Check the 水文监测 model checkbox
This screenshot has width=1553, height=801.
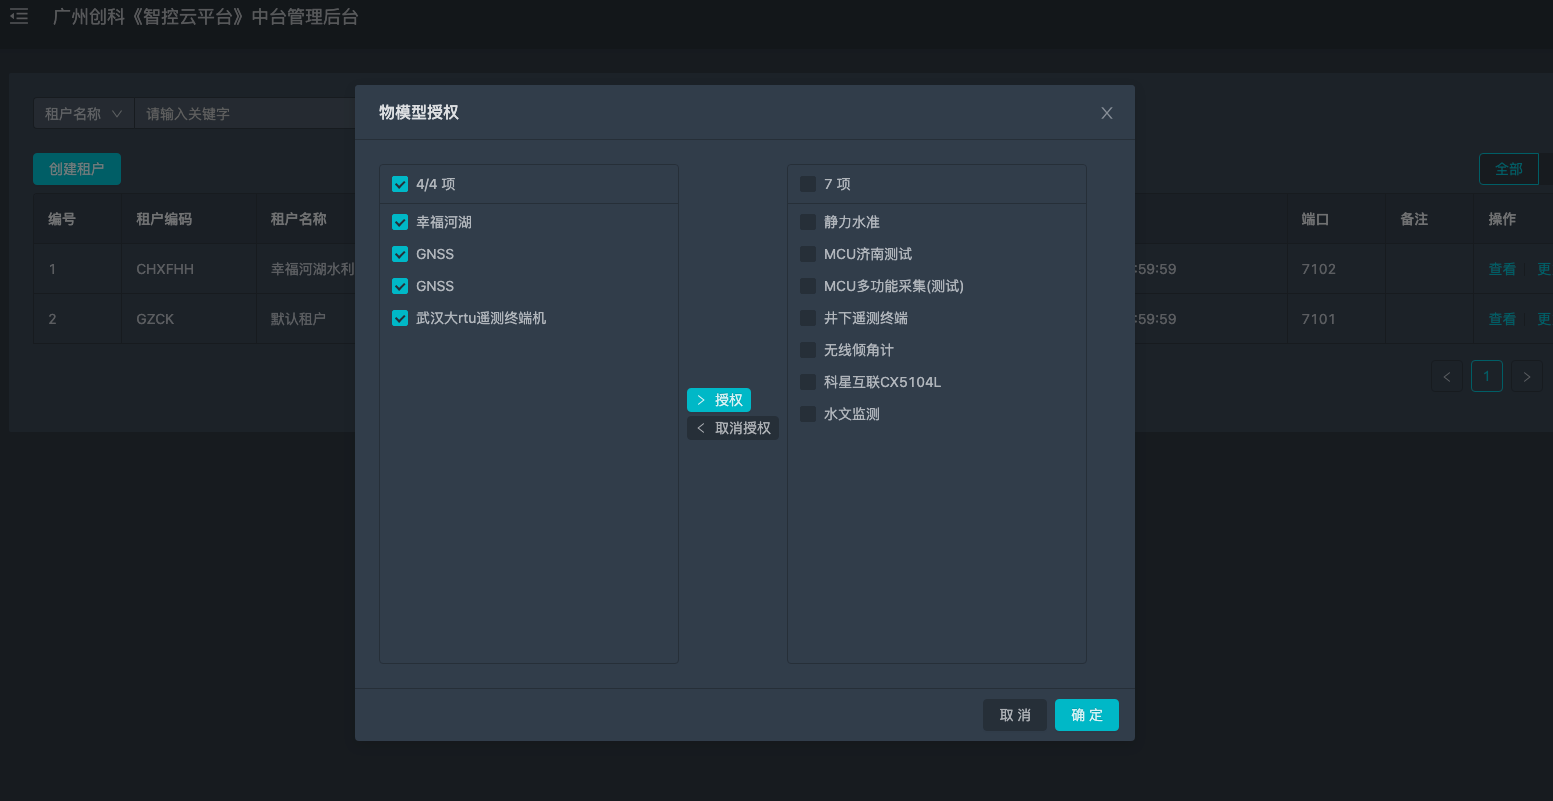click(808, 413)
